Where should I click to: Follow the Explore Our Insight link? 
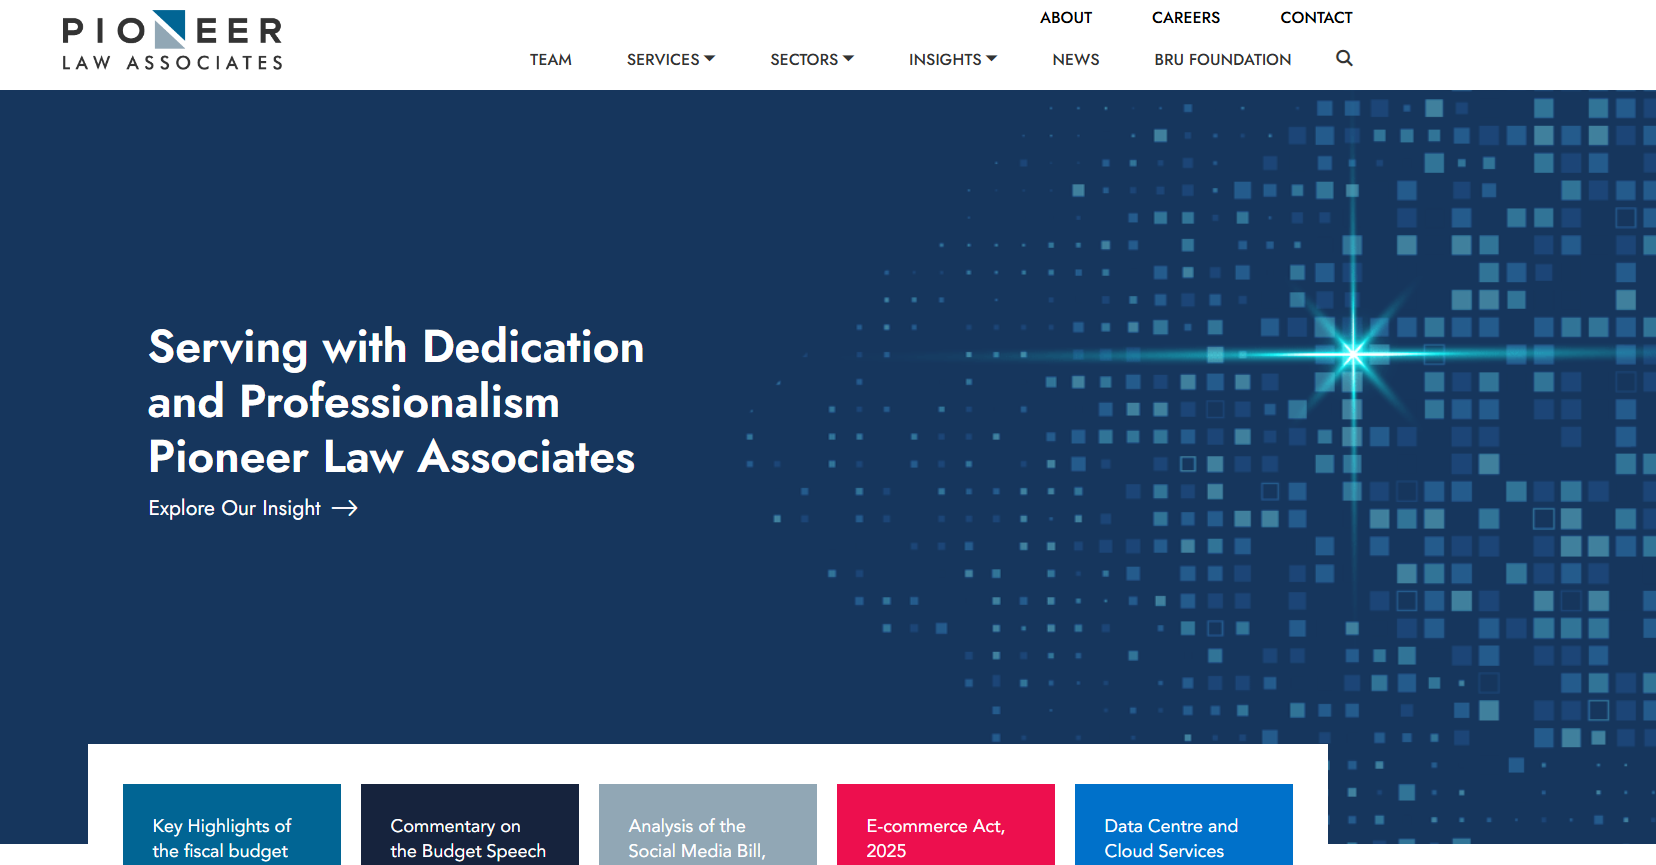coord(253,508)
